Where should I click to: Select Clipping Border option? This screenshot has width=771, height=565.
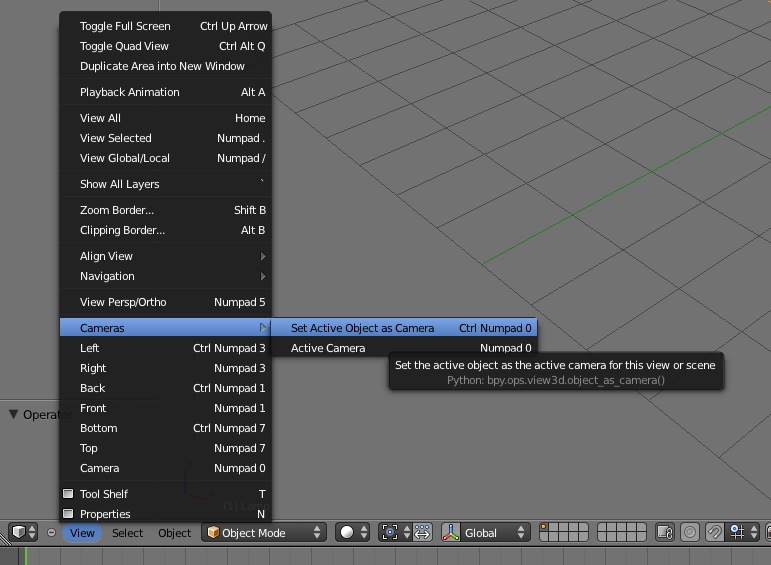pyautogui.click(x=166, y=230)
